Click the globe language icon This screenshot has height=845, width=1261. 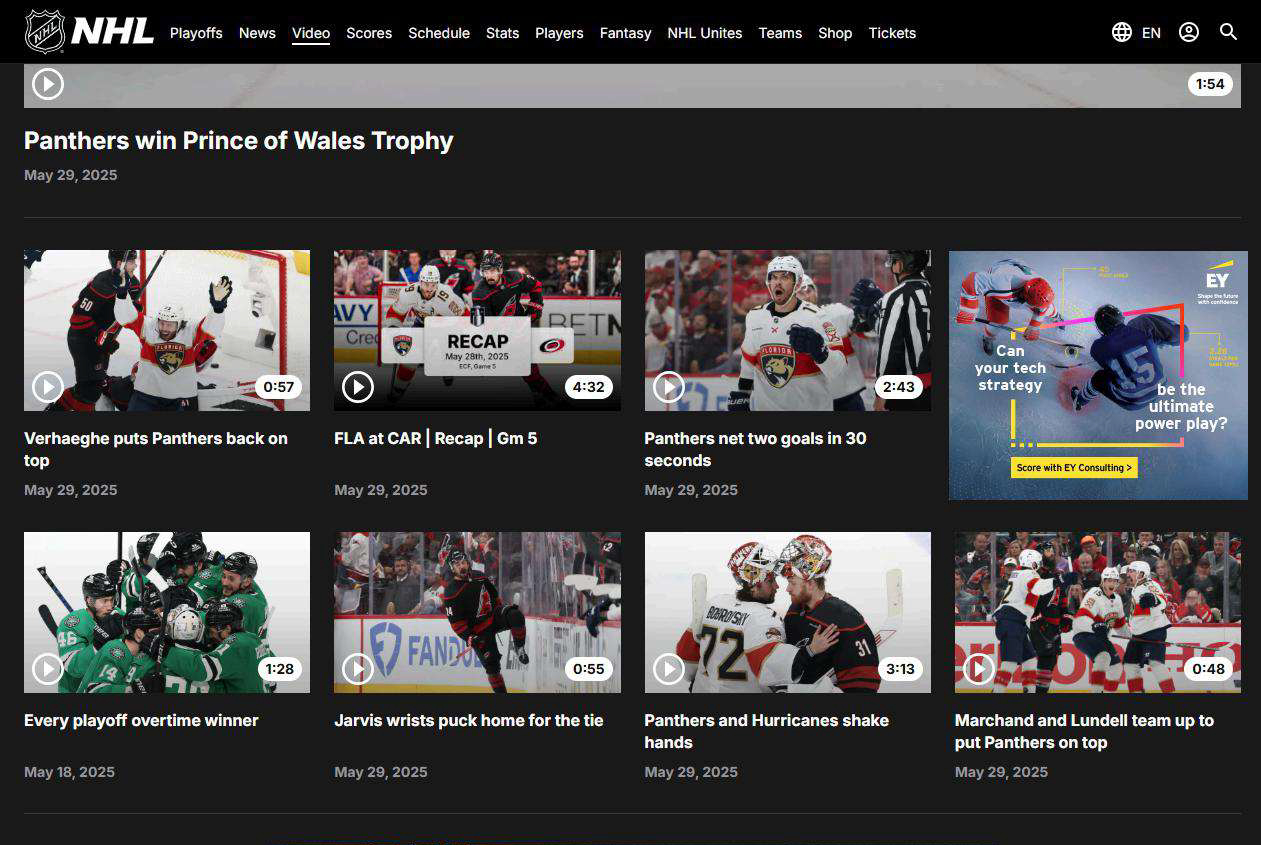(1121, 32)
